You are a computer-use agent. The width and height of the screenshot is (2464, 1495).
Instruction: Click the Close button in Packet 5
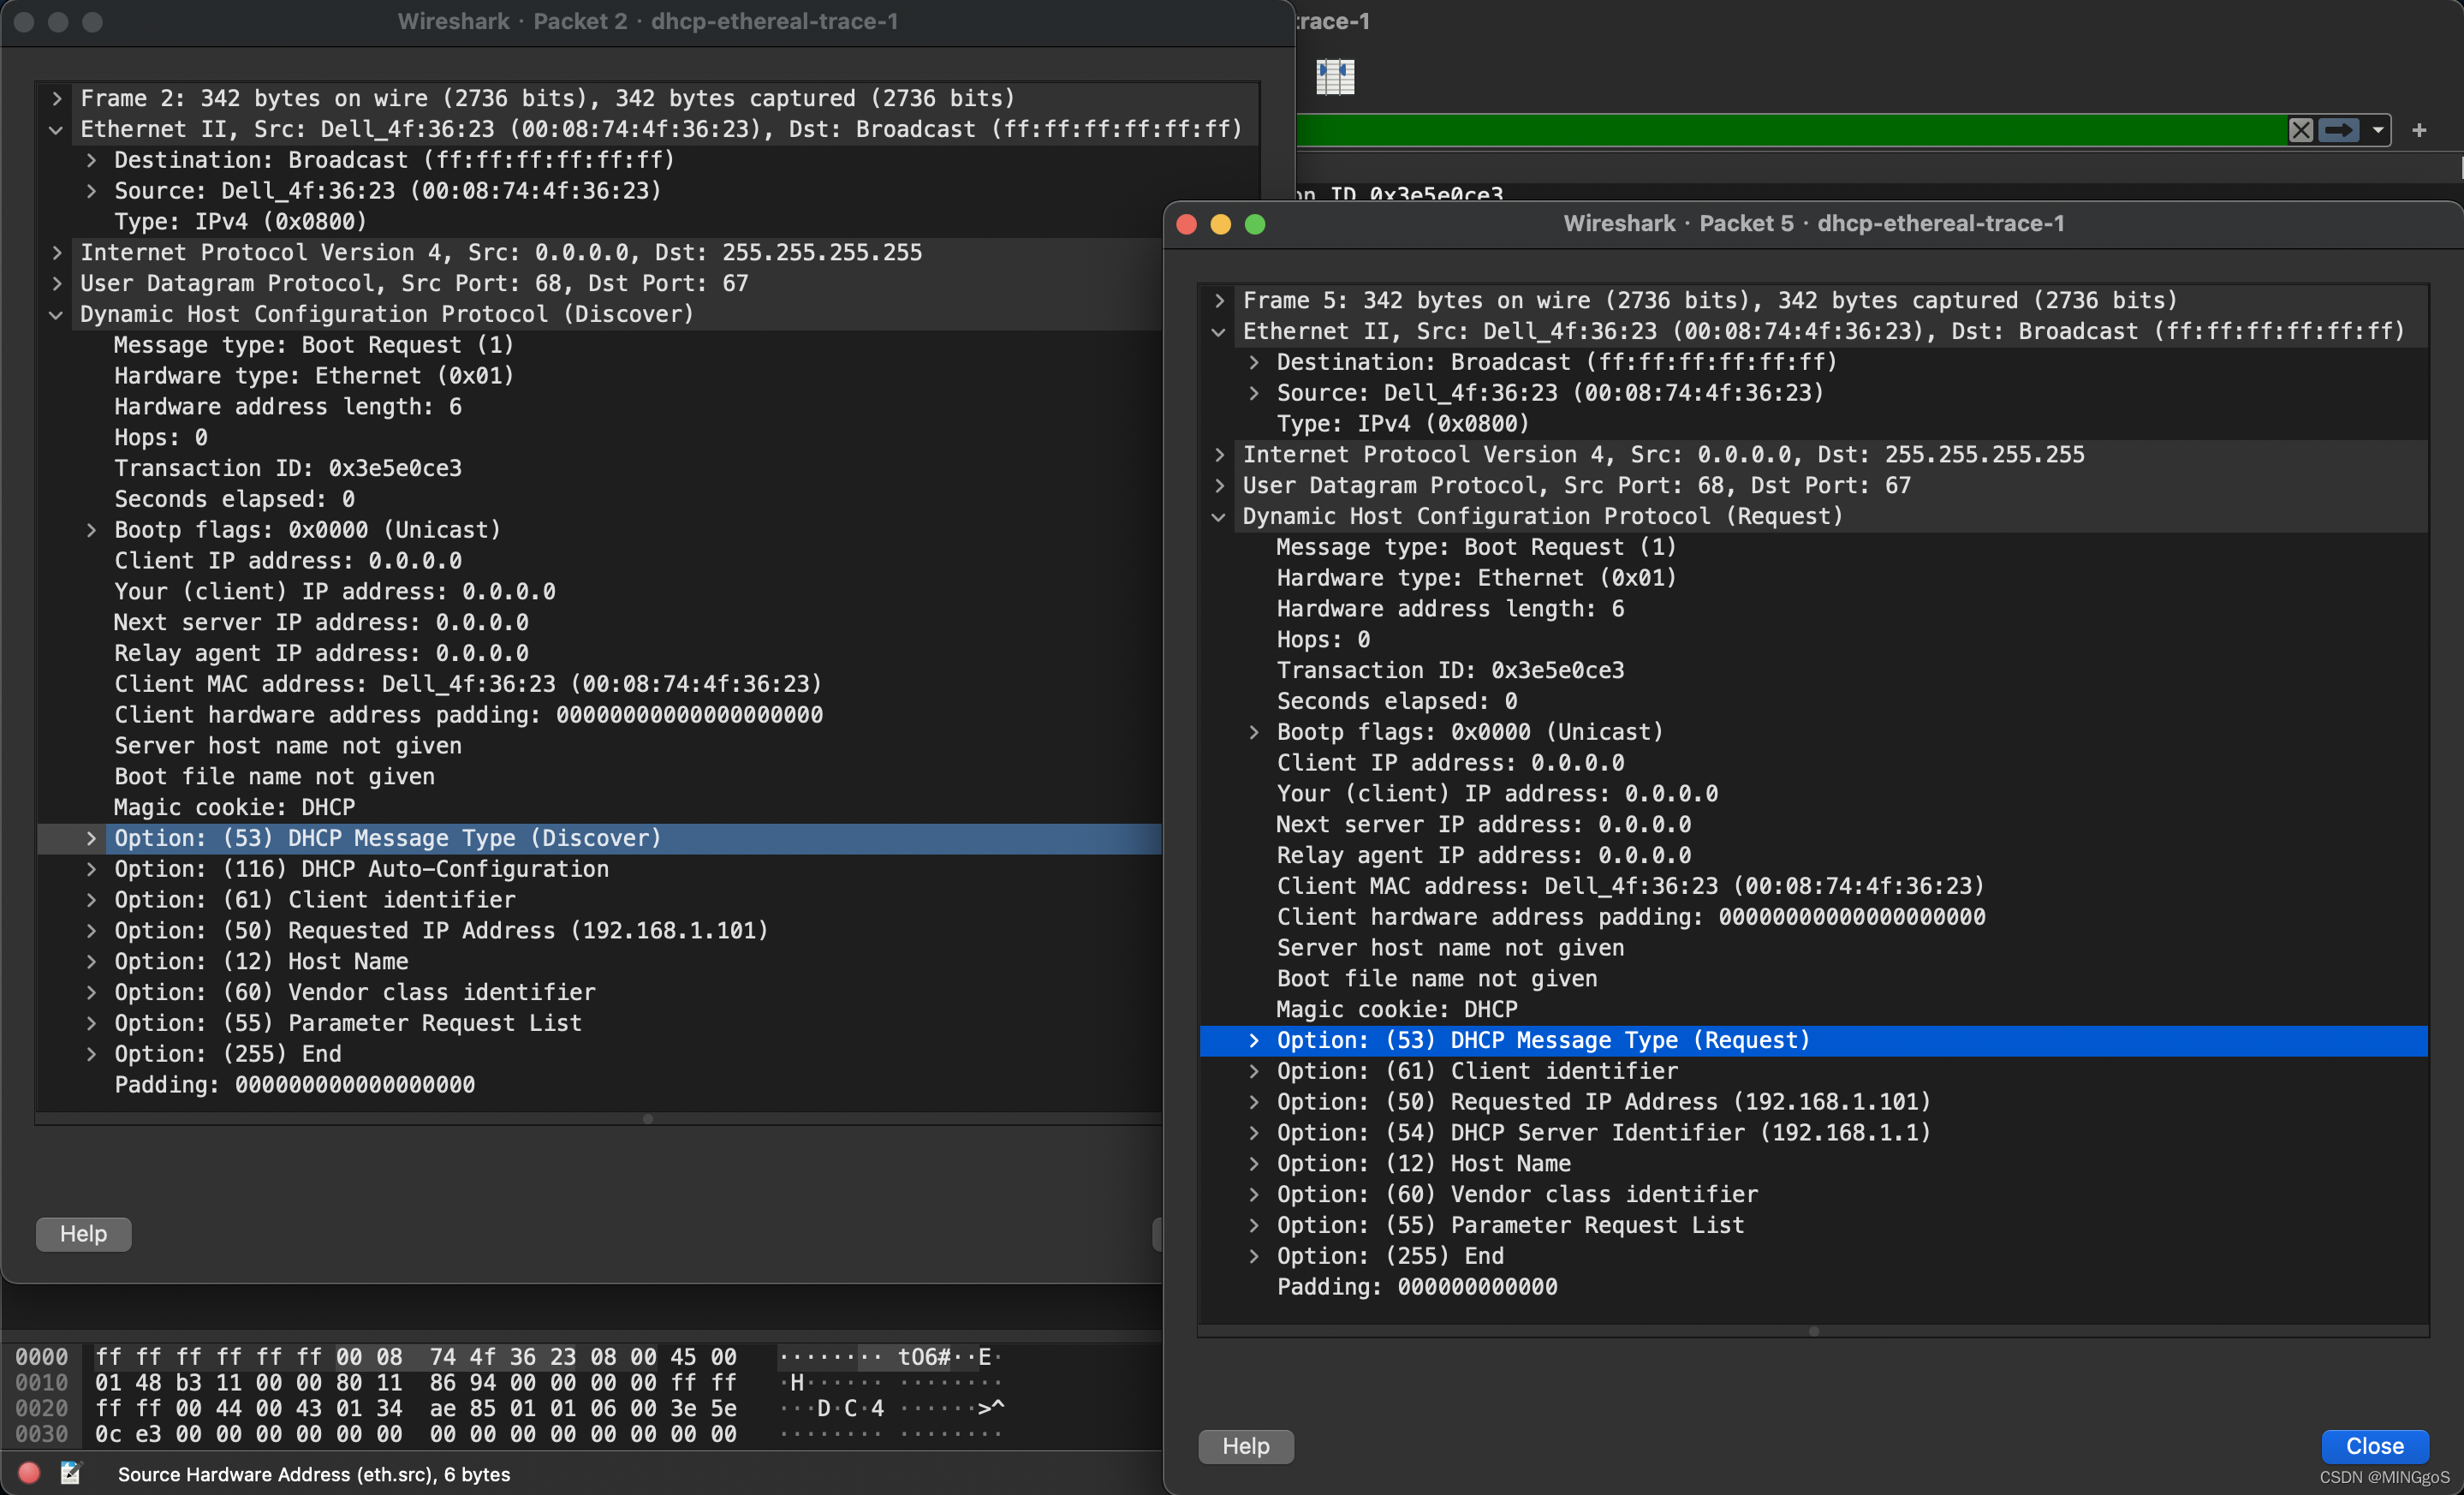pyautogui.click(x=2375, y=1446)
